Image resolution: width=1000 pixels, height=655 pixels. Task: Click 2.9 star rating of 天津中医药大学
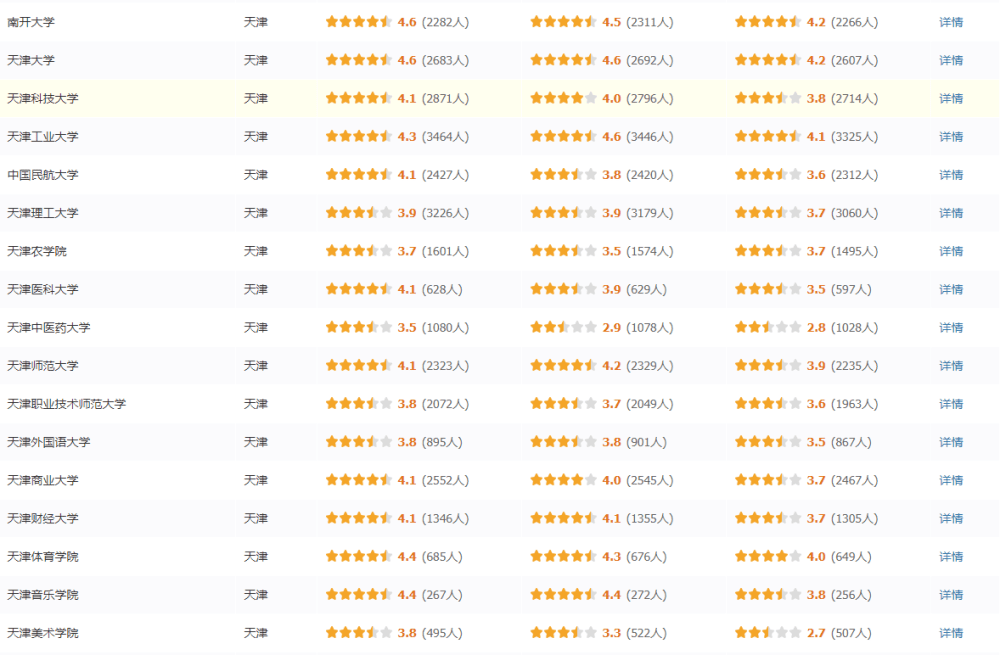pyautogui.click(x=563, y=328)
